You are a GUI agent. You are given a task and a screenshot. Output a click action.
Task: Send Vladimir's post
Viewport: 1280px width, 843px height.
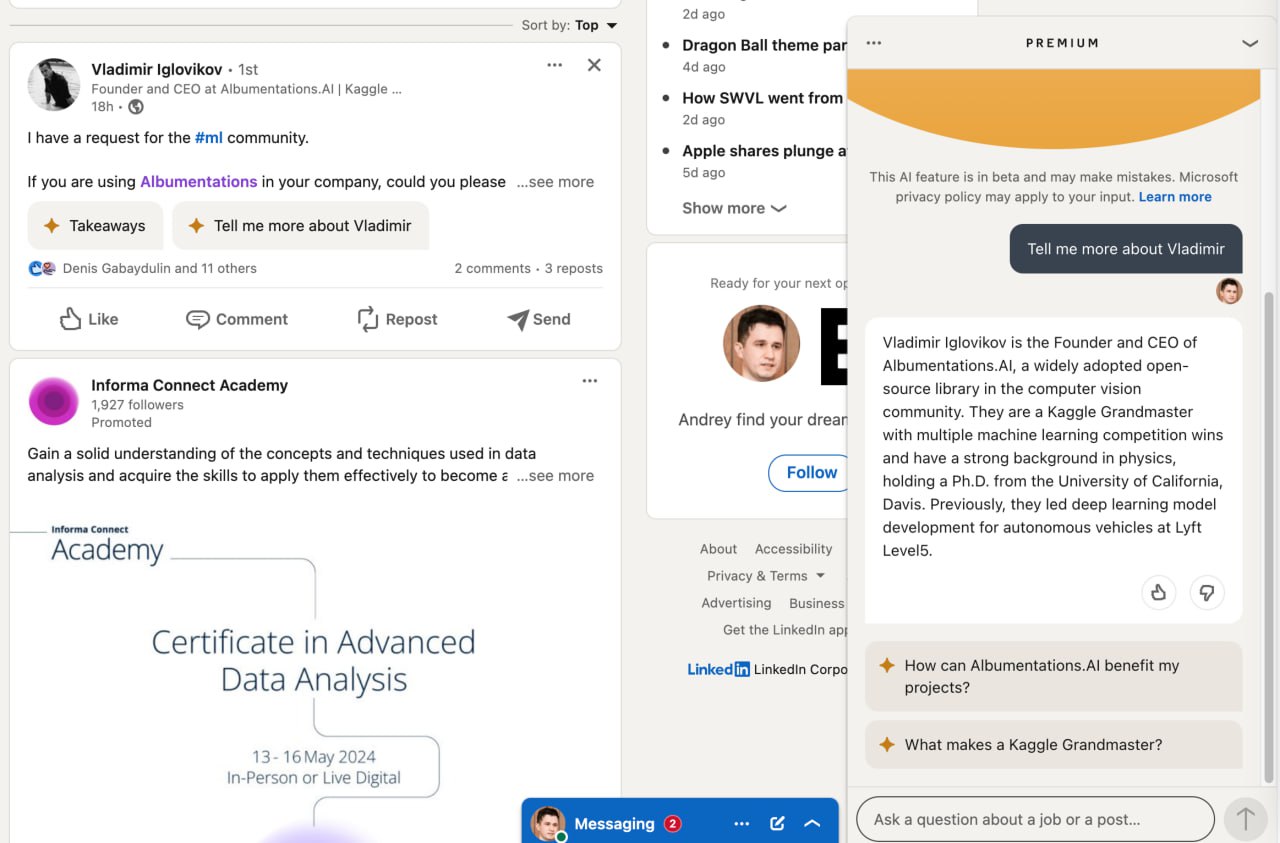[539, 319]
